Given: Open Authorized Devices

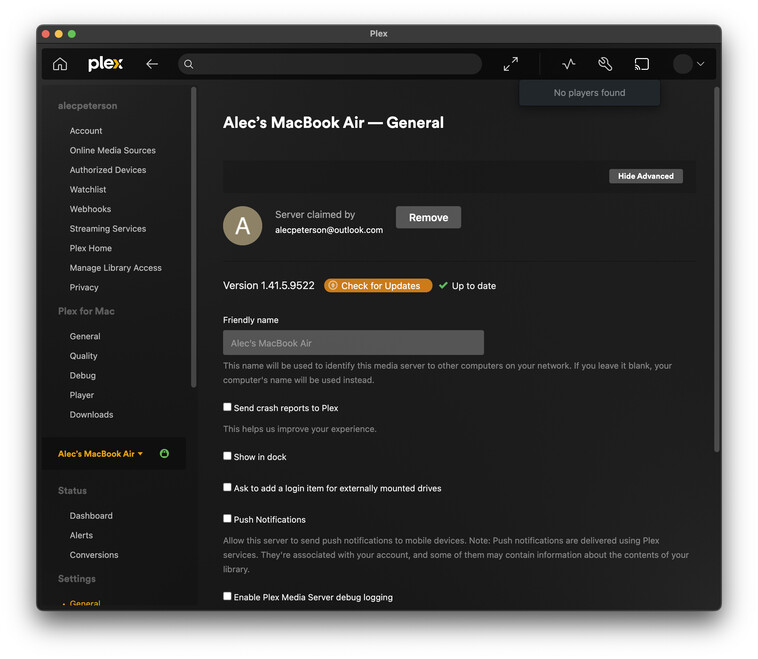Looking at the screenshot, I should click(108, 170).
